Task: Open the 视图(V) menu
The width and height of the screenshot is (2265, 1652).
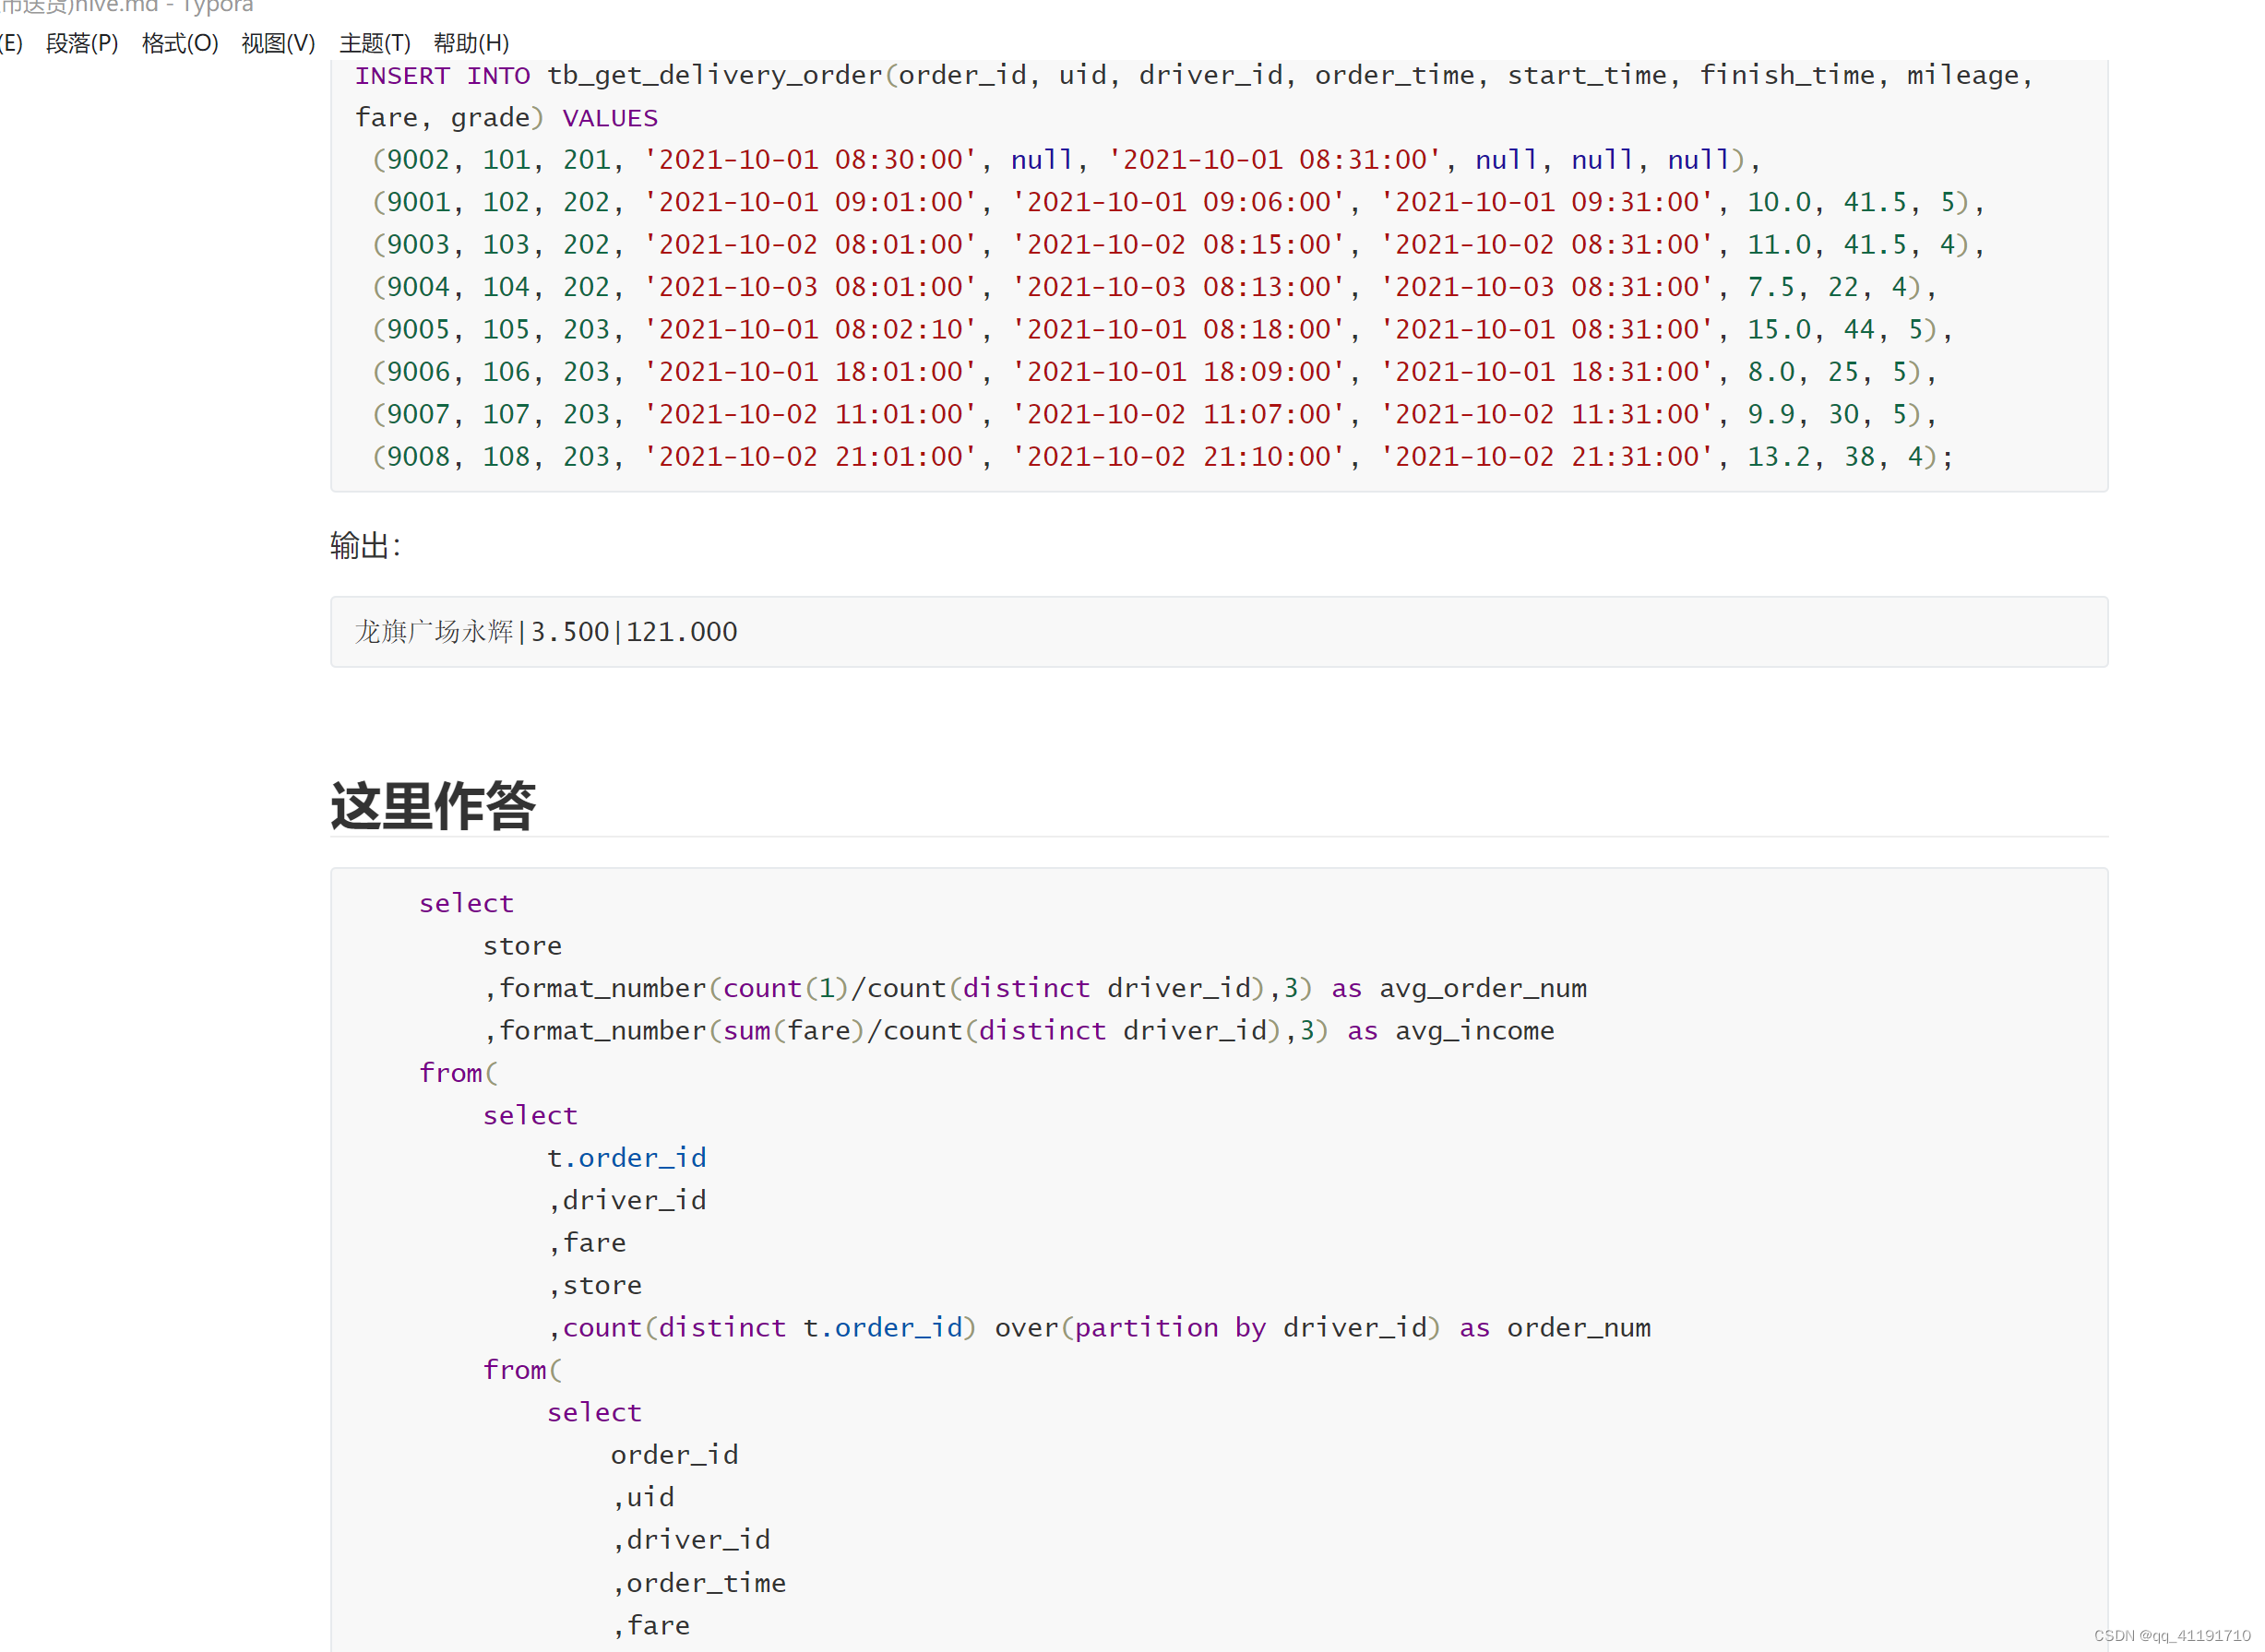Action: tap(278, 43)
